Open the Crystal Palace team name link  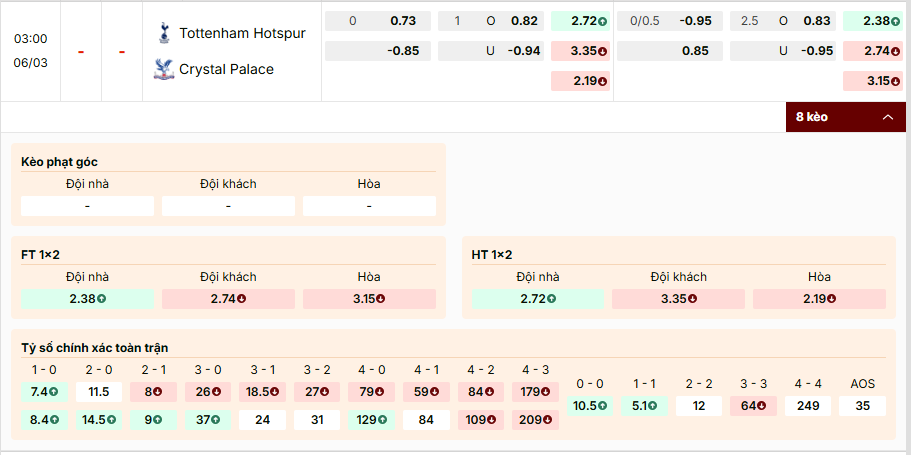226,69
